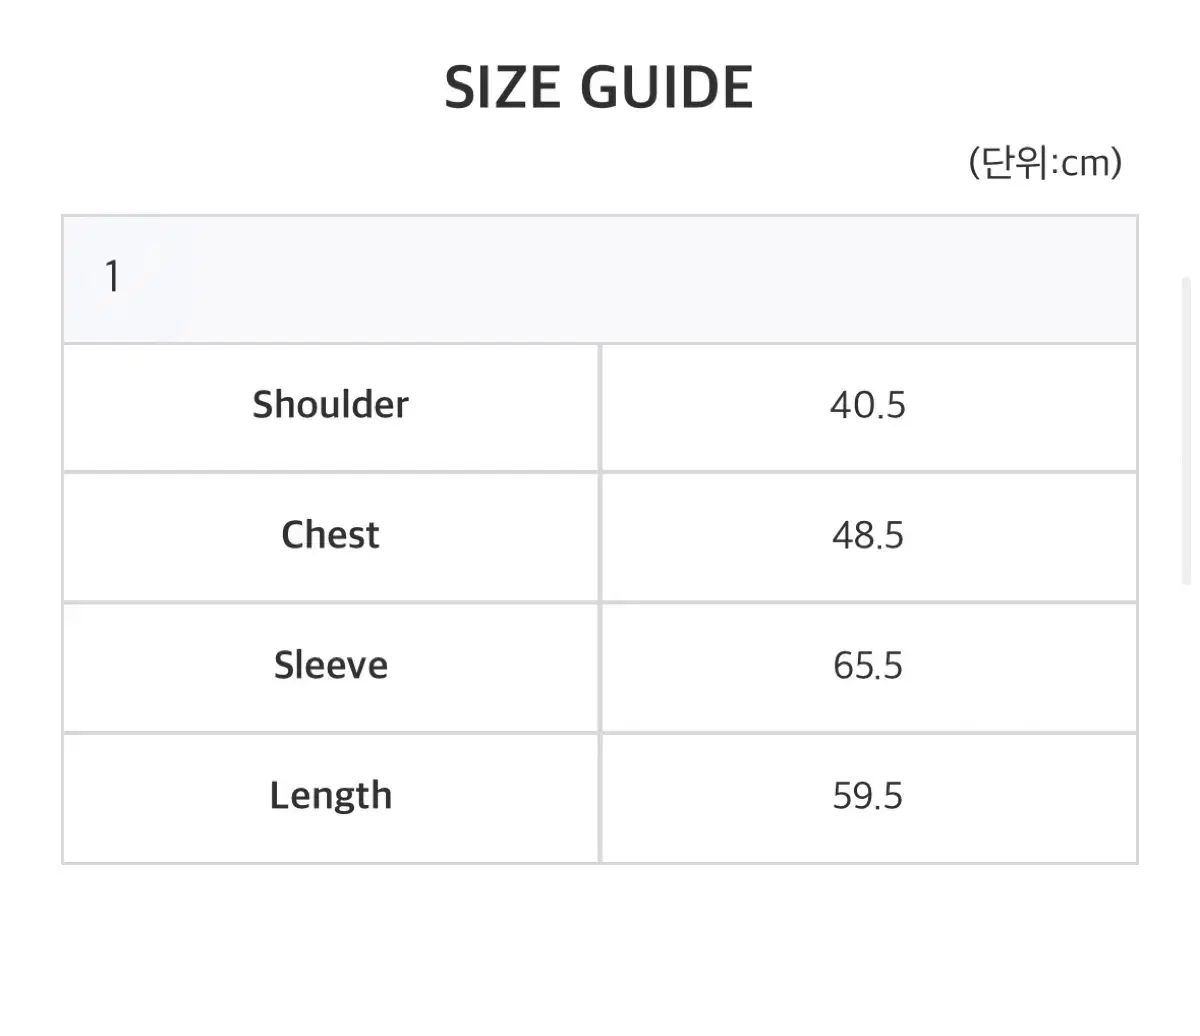Click the Shoulder label cell
The height and width of the screenshot is (1036, 1200).
coord(330,405)
